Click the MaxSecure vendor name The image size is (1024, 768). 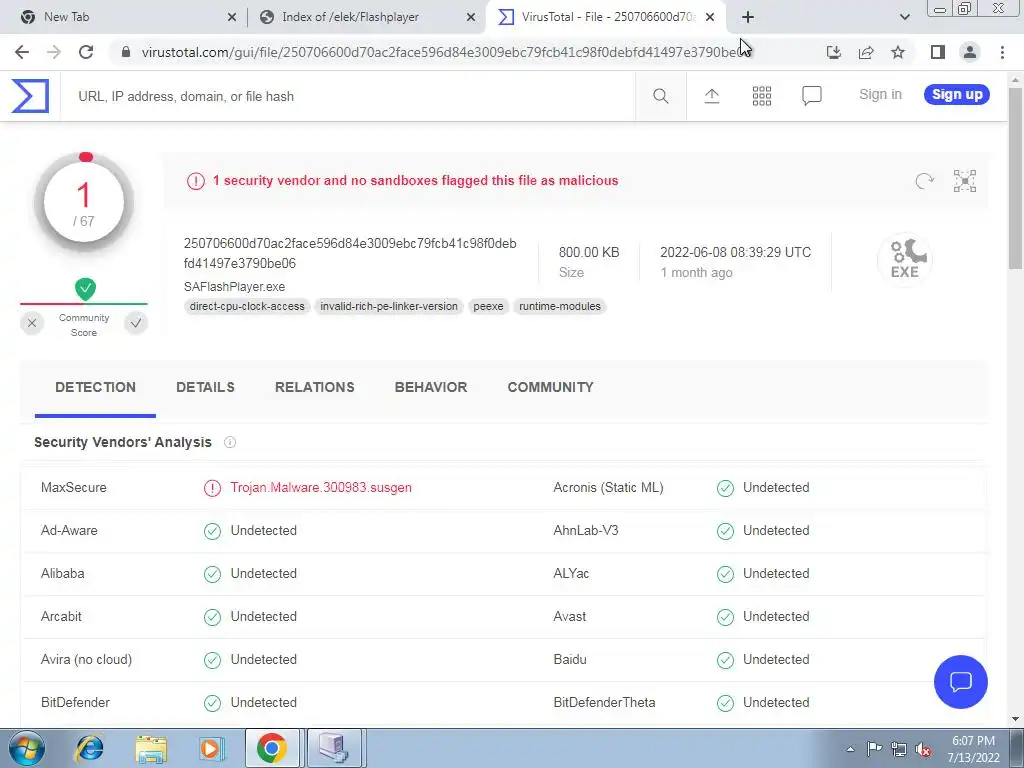click(74, 488)
